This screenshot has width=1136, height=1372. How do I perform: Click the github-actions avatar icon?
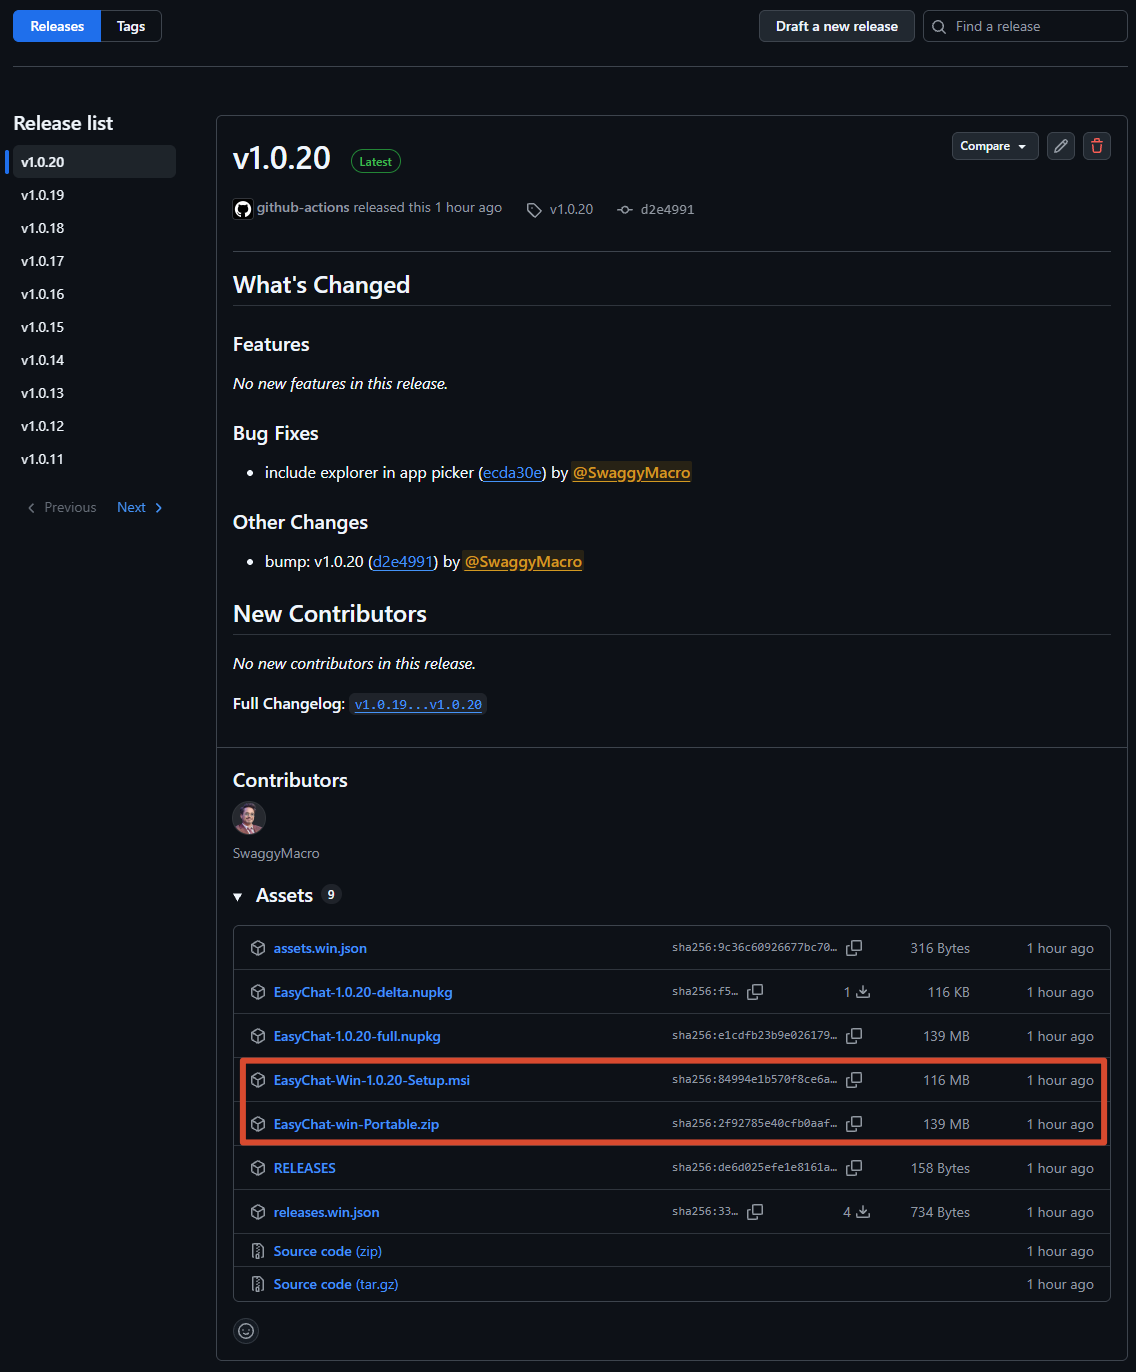tap(243, 209)
